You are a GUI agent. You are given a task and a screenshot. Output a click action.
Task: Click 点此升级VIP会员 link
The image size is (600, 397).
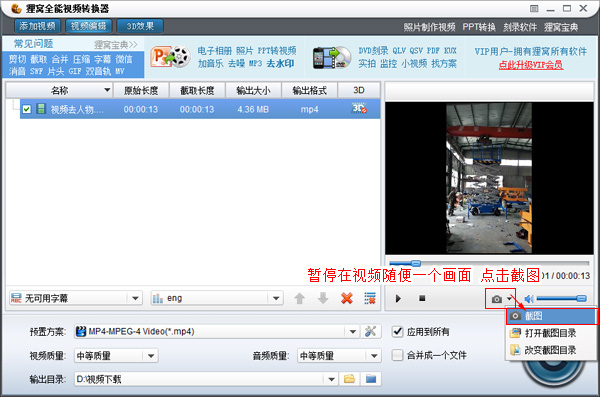point(530,65)
